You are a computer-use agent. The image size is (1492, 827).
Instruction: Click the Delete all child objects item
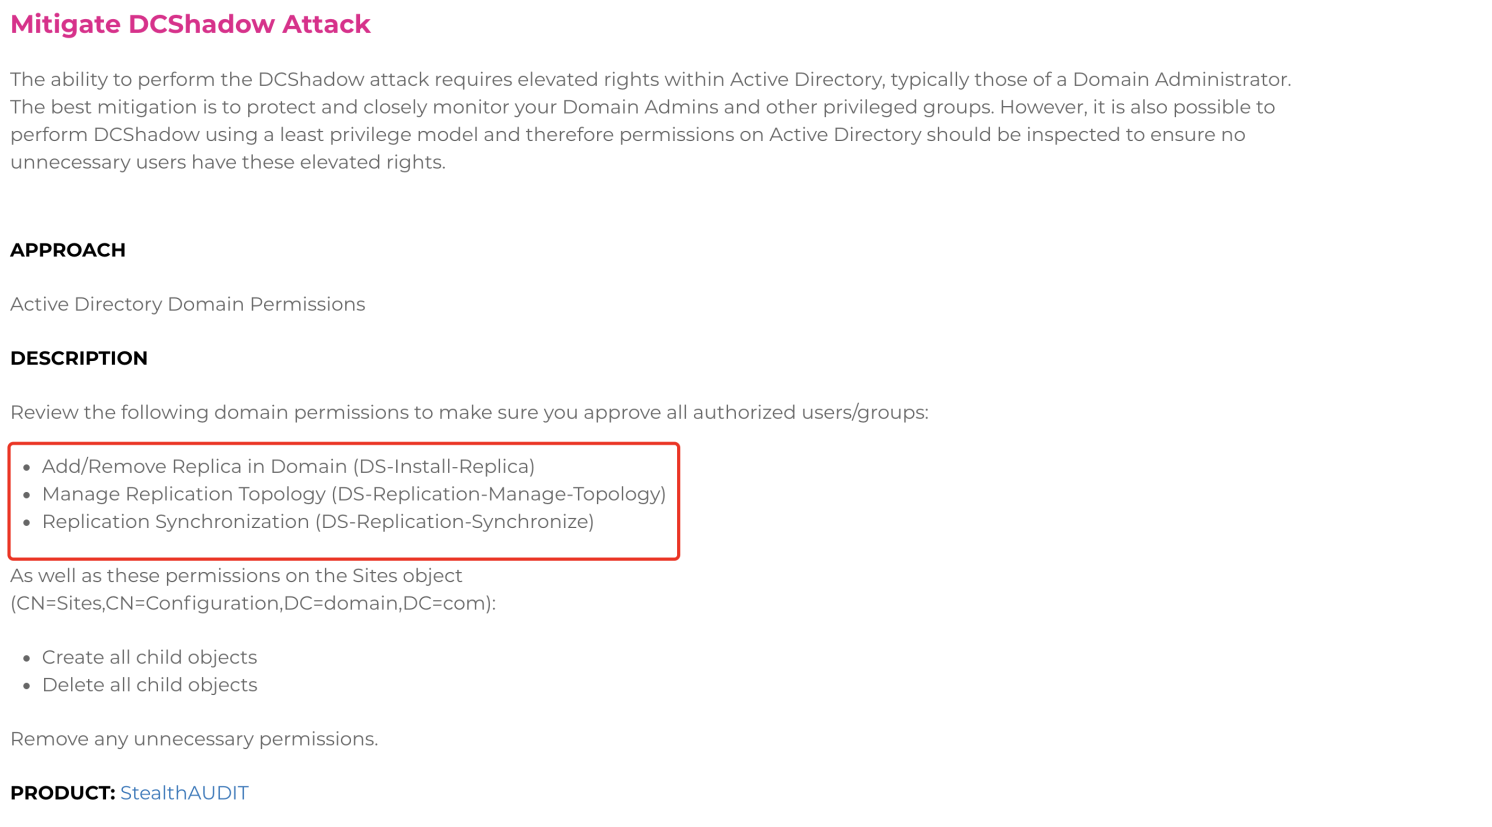(149, 685)
